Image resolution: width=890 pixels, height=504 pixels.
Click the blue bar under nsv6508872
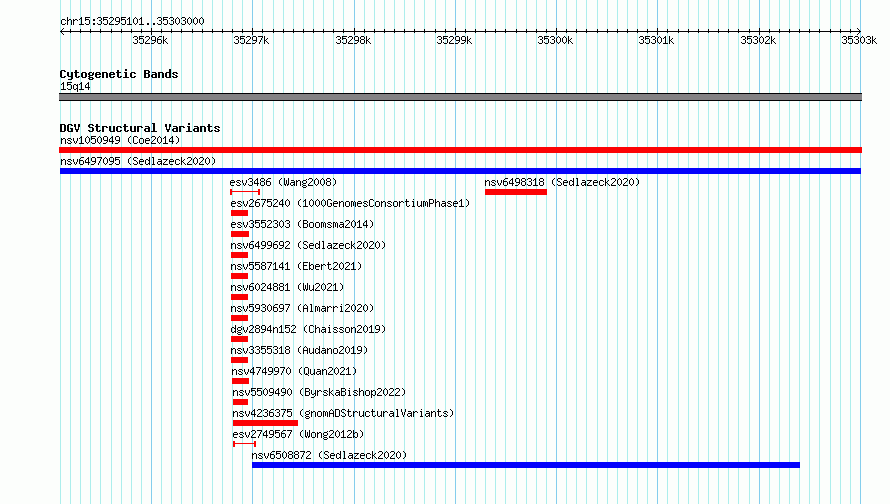click(526, 465)
